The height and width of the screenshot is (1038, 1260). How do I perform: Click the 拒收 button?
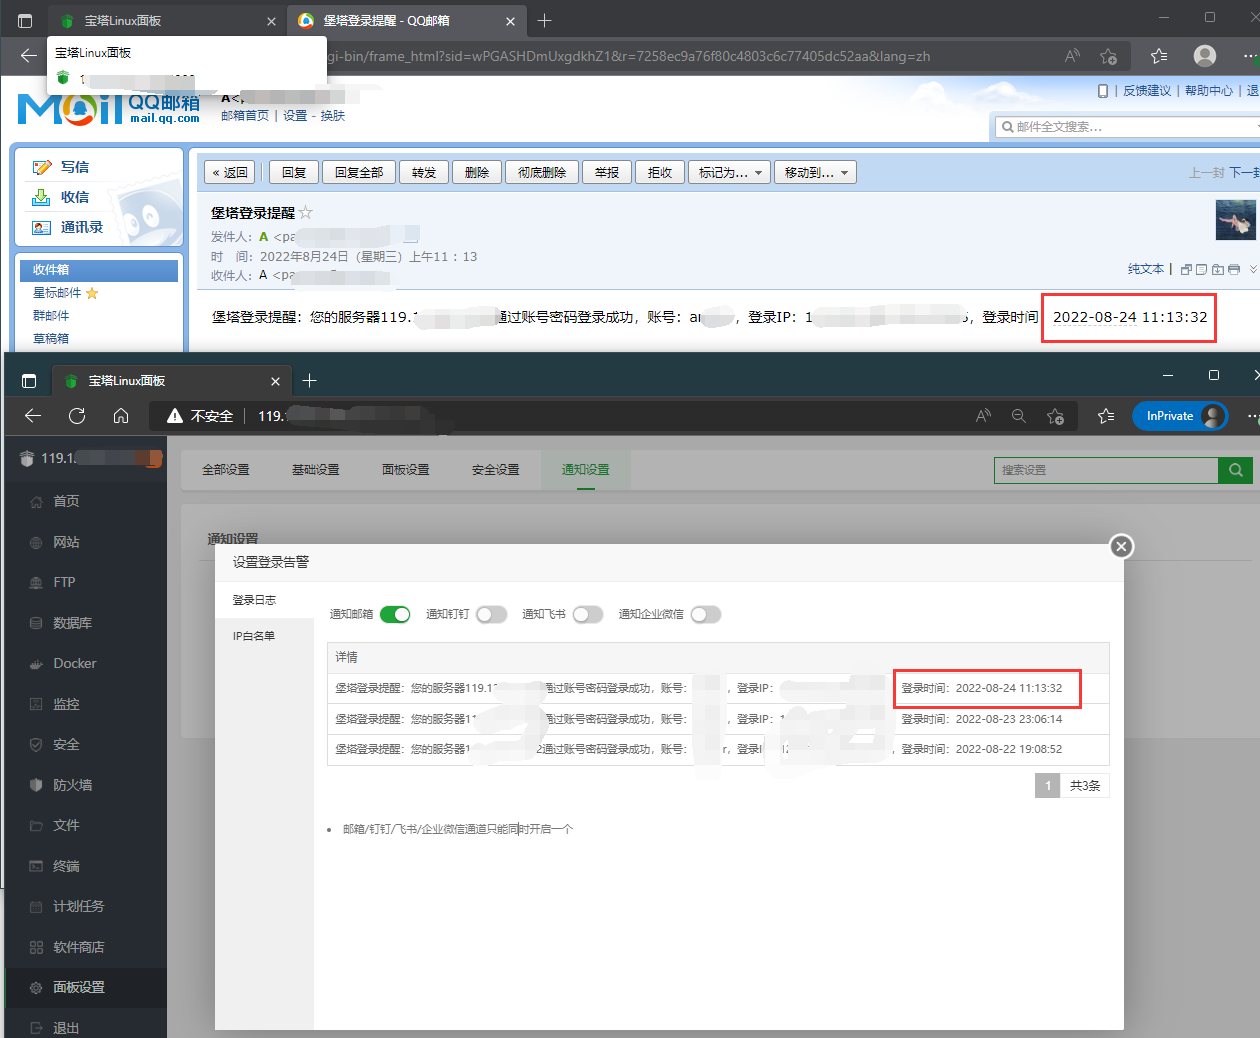pos(660,172)
